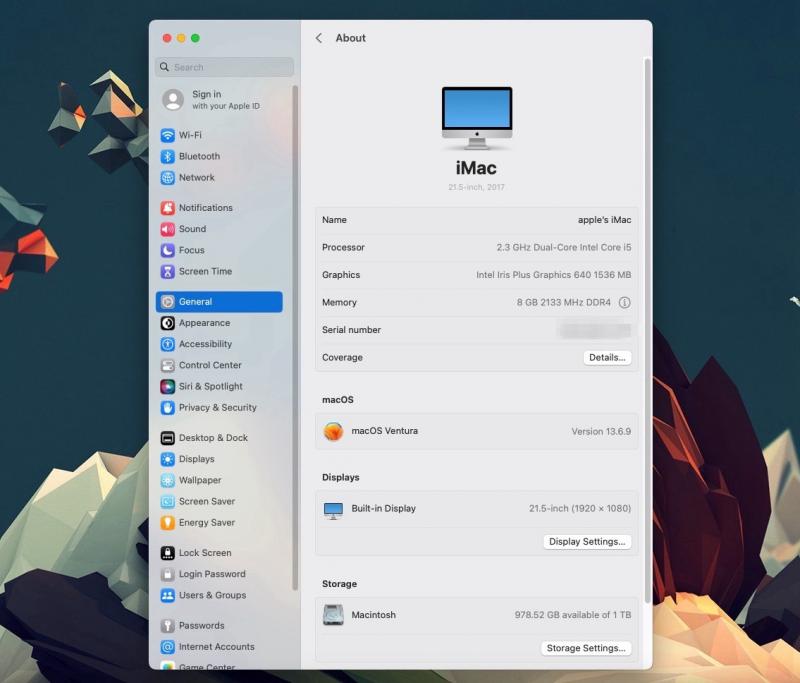The image size is (800, 683).
Task: Click Users & Groups icon
Action: 167,595
